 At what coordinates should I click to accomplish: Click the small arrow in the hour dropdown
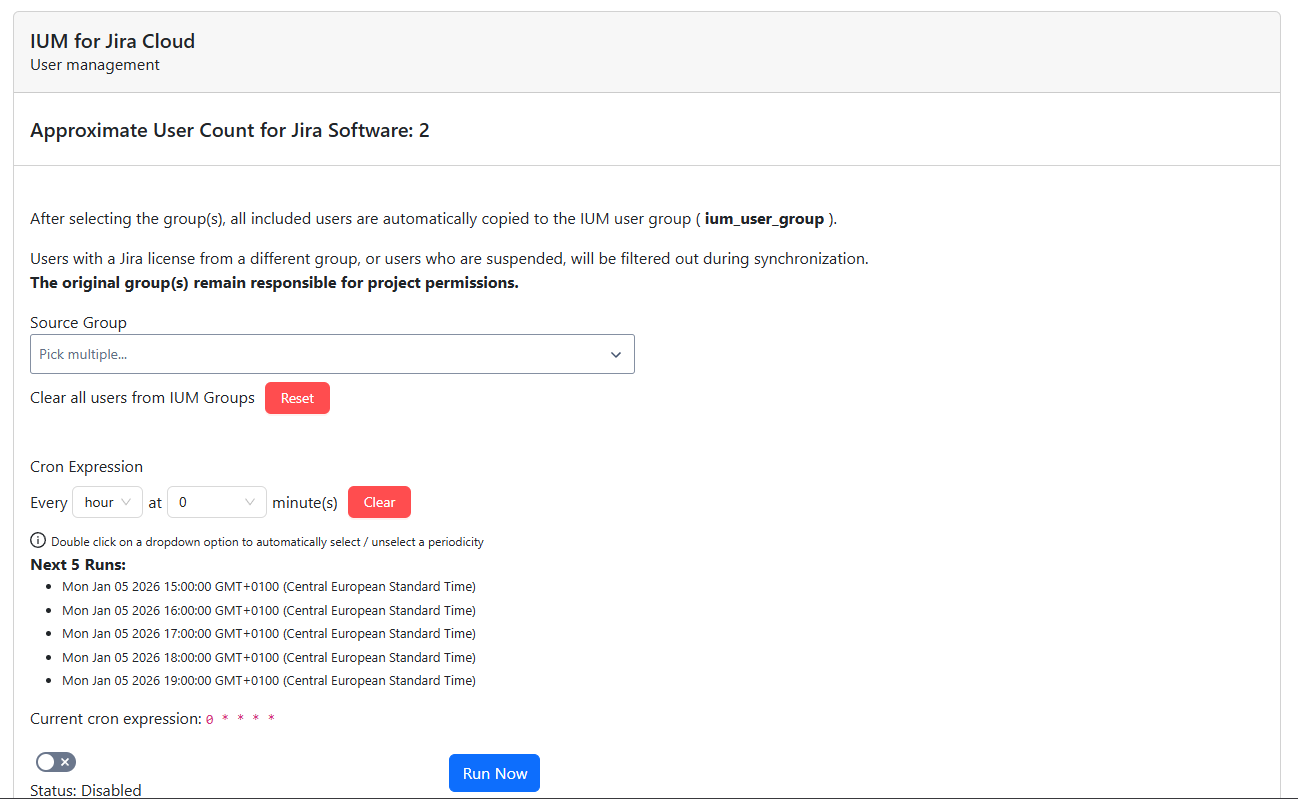pyautogui.click(x=126, y=502)
